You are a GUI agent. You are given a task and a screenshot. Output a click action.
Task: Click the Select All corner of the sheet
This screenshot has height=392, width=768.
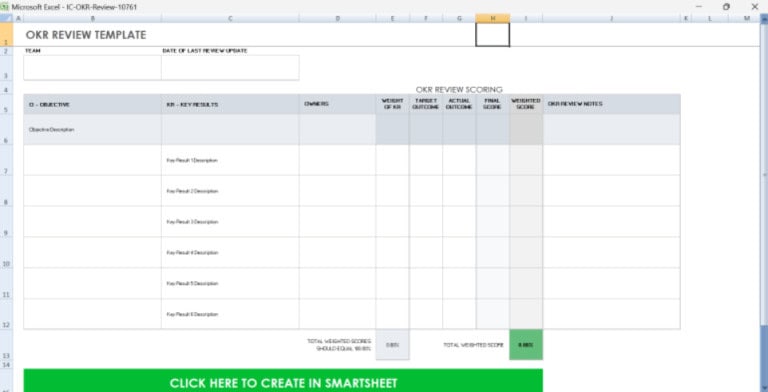[x=6, y=18]
